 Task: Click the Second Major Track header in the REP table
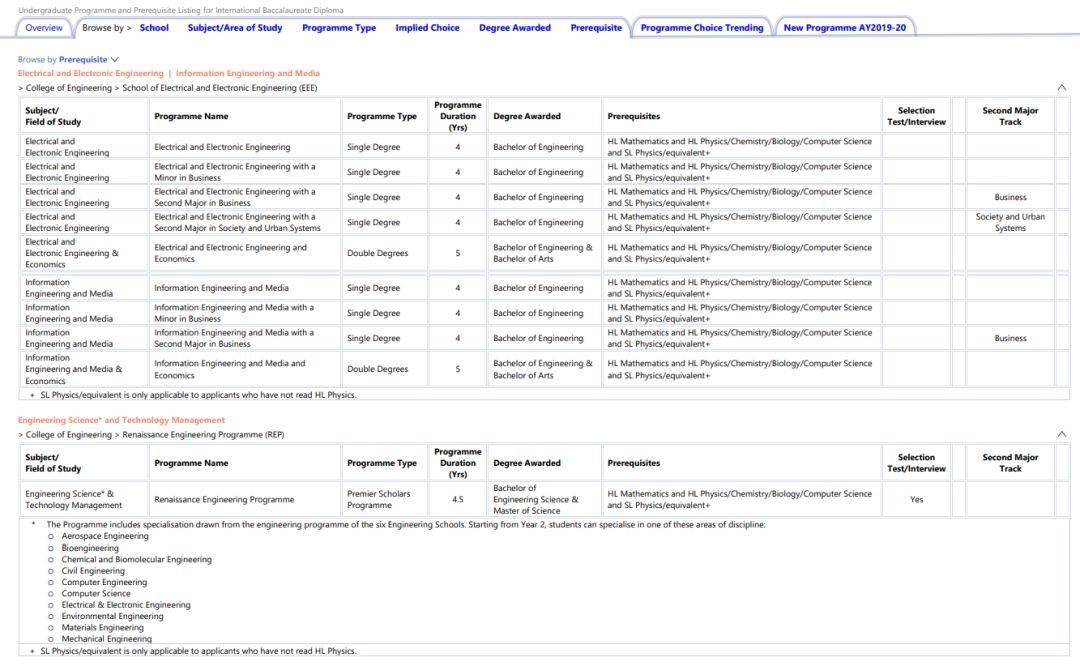(1010, 463)
